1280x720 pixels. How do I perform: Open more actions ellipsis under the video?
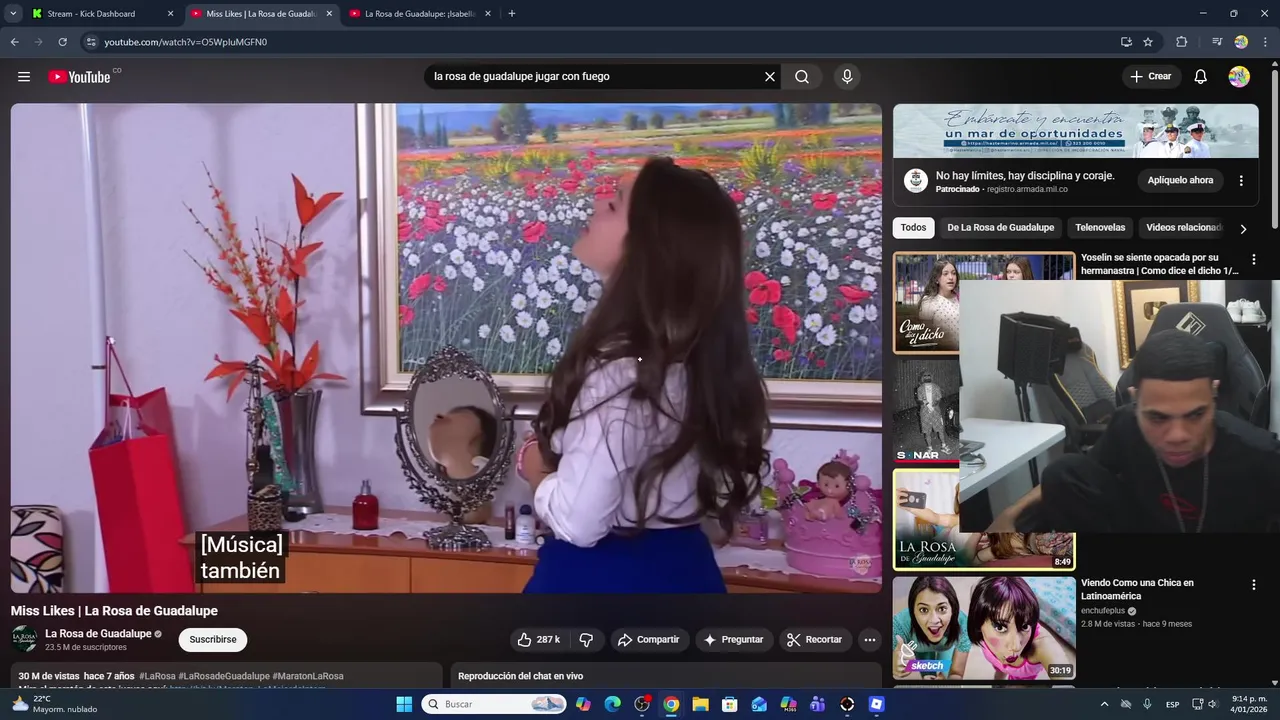point(870,640)
